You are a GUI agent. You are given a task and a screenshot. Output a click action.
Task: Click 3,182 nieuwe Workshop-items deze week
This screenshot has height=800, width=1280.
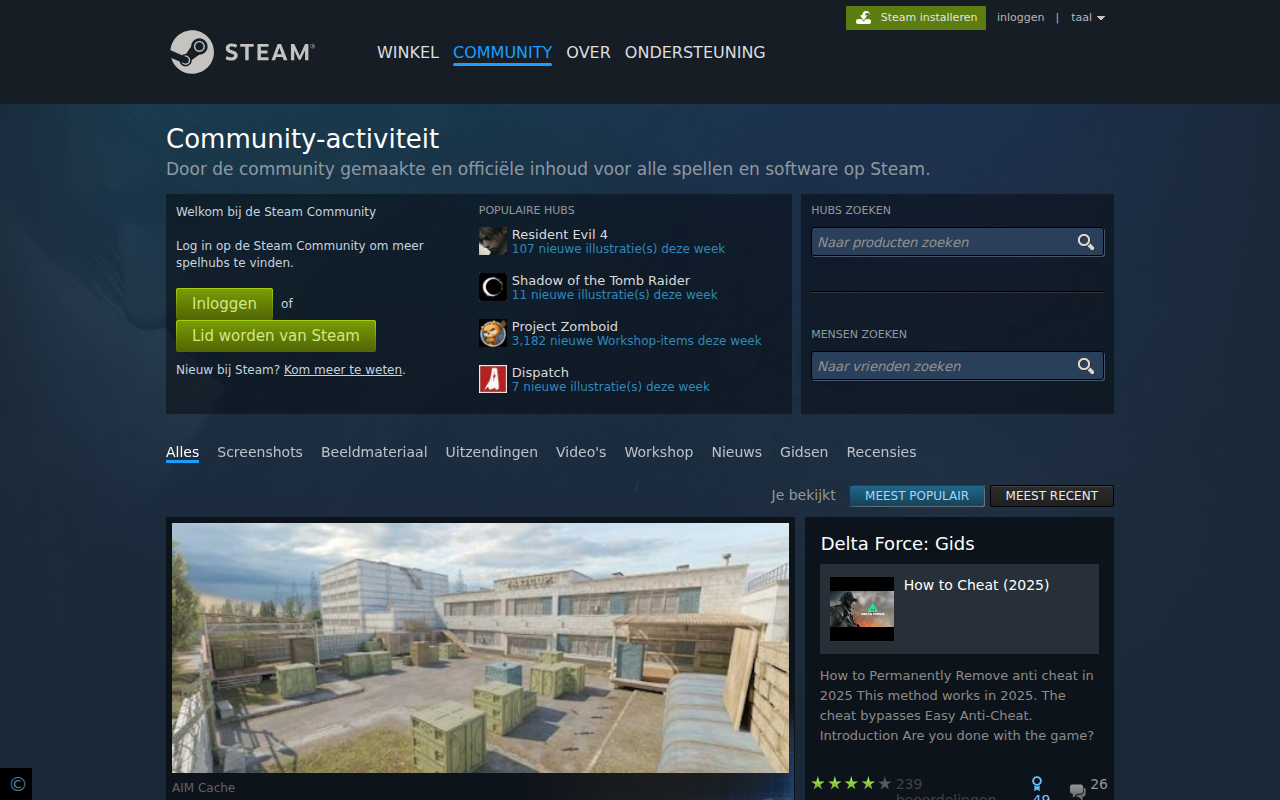pyautogui.click(x=637, y=341)
